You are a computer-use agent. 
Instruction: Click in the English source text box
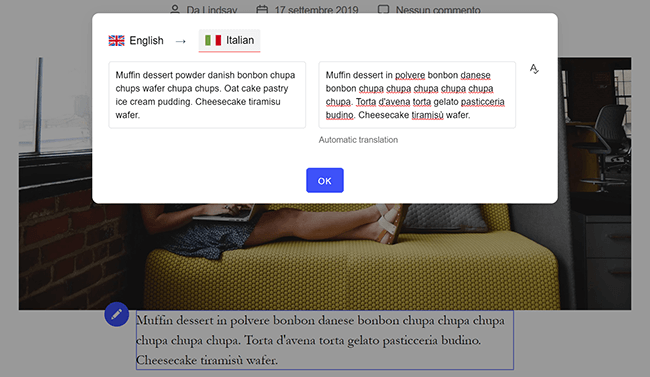pyautogui.click(x=207, y=95)
